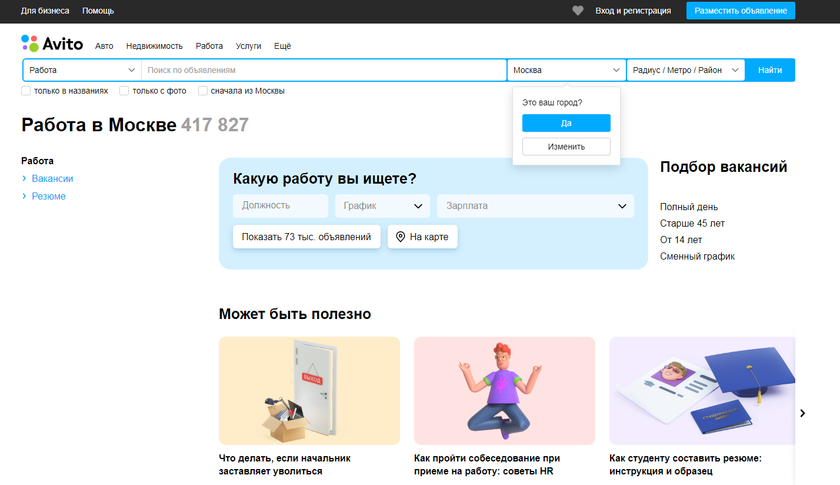Image resolution: width=840 pixels, height=485 pixels.
Task: Click the map pin 'На карте' button
Action: pyautogui.click(x=423, y=237)
